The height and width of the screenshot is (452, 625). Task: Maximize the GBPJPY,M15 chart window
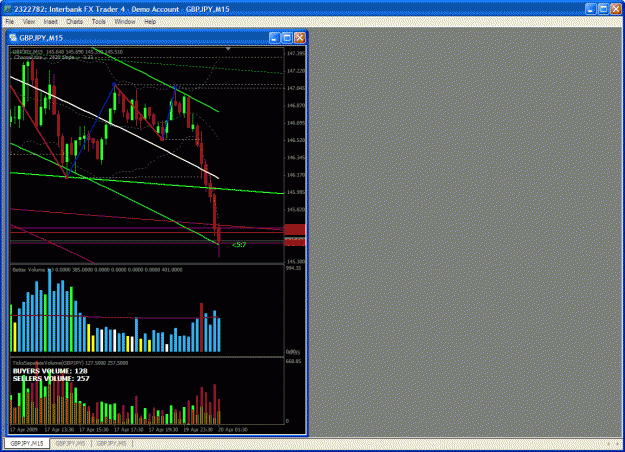287,38
